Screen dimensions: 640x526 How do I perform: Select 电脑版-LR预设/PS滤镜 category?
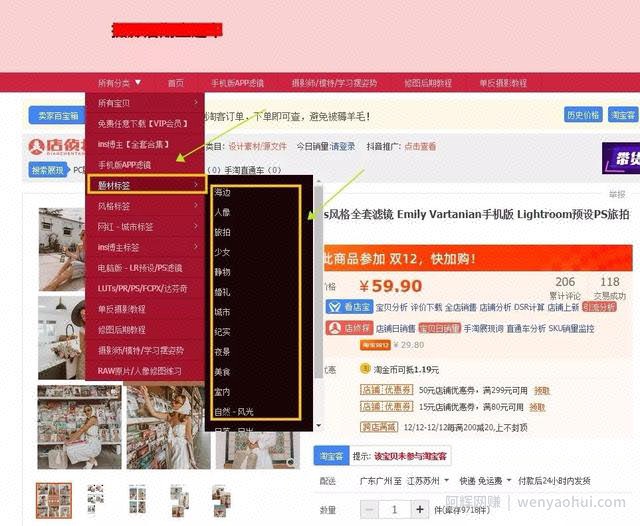coord(140,268)
